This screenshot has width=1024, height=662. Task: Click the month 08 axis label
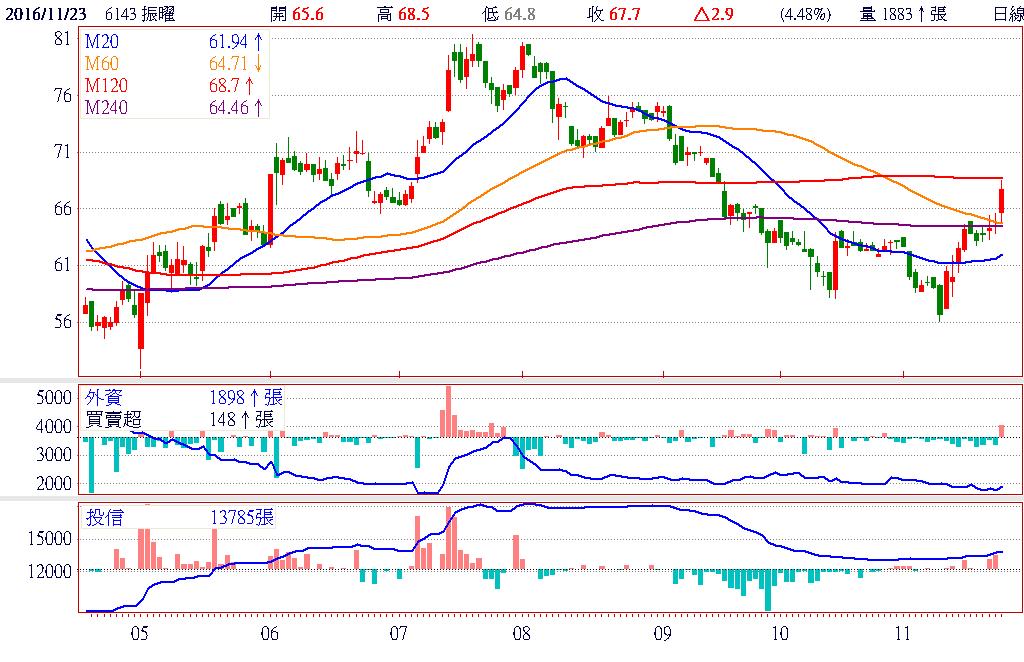pos(522,633)
